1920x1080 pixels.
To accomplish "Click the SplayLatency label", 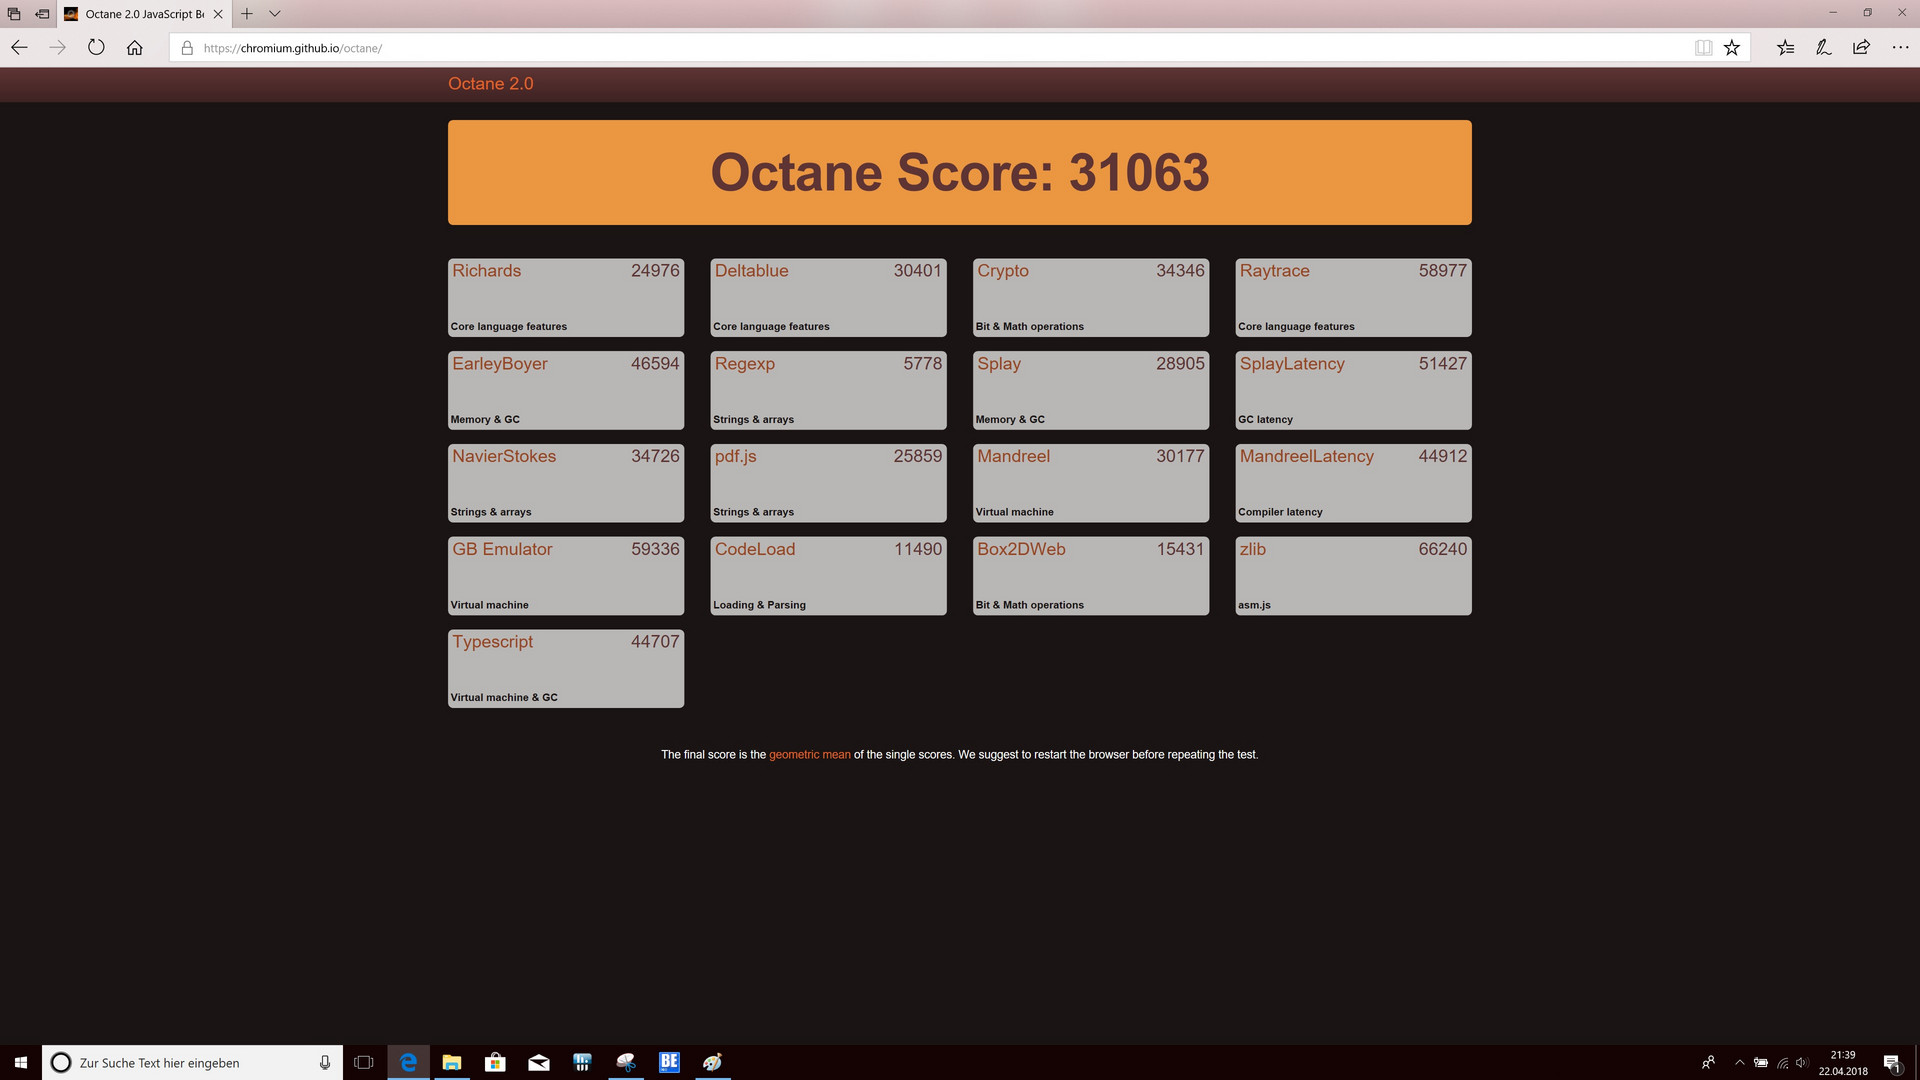I will coord(1292,364).
